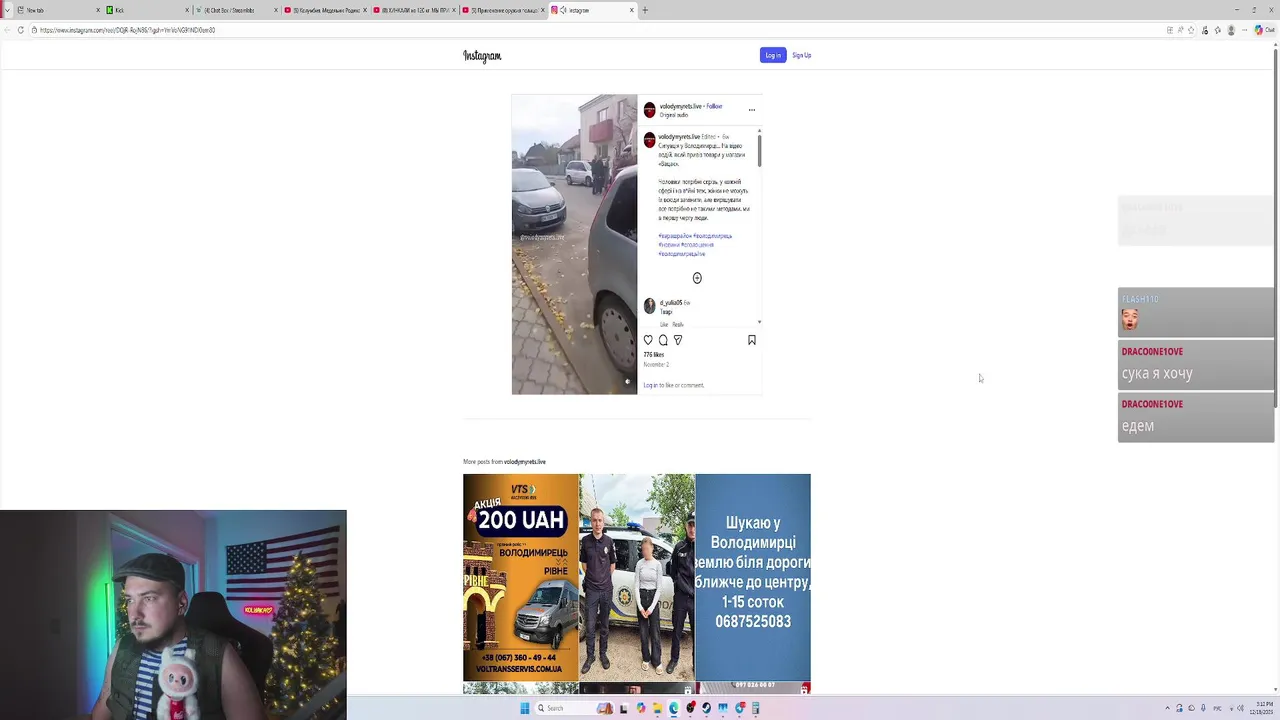Switch to the Chat Box / Streamlabs tab
1280x720 pixels.
click(x=236, y=10)
